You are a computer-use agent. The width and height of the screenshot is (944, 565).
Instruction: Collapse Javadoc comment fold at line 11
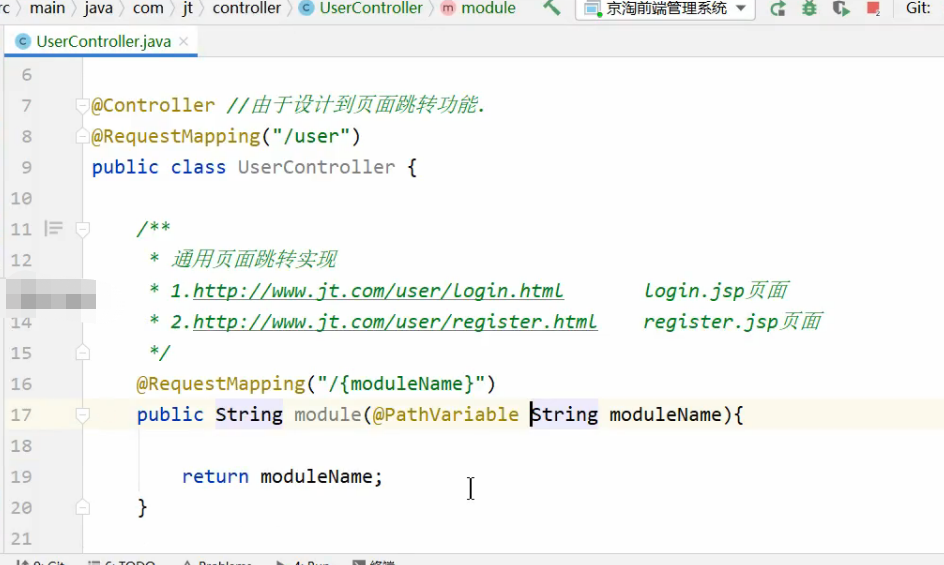pyautogui.click(x=82, y=229)
